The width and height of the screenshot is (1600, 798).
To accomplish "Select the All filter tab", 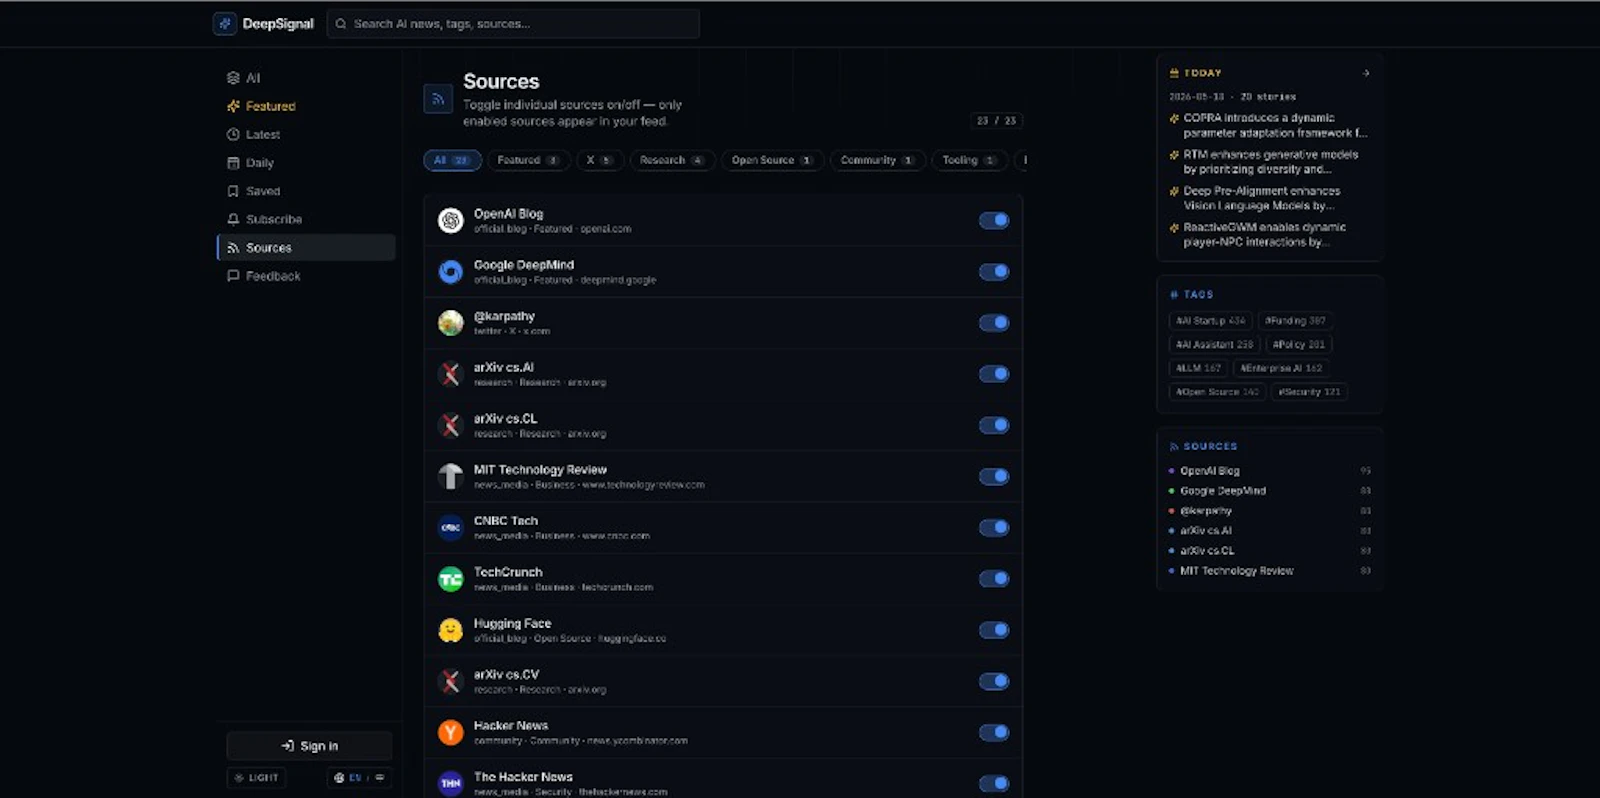I will 452,160.
